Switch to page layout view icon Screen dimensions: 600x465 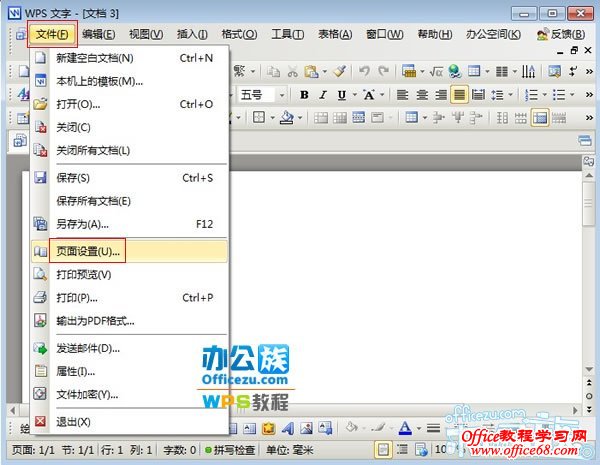[383, 449]
